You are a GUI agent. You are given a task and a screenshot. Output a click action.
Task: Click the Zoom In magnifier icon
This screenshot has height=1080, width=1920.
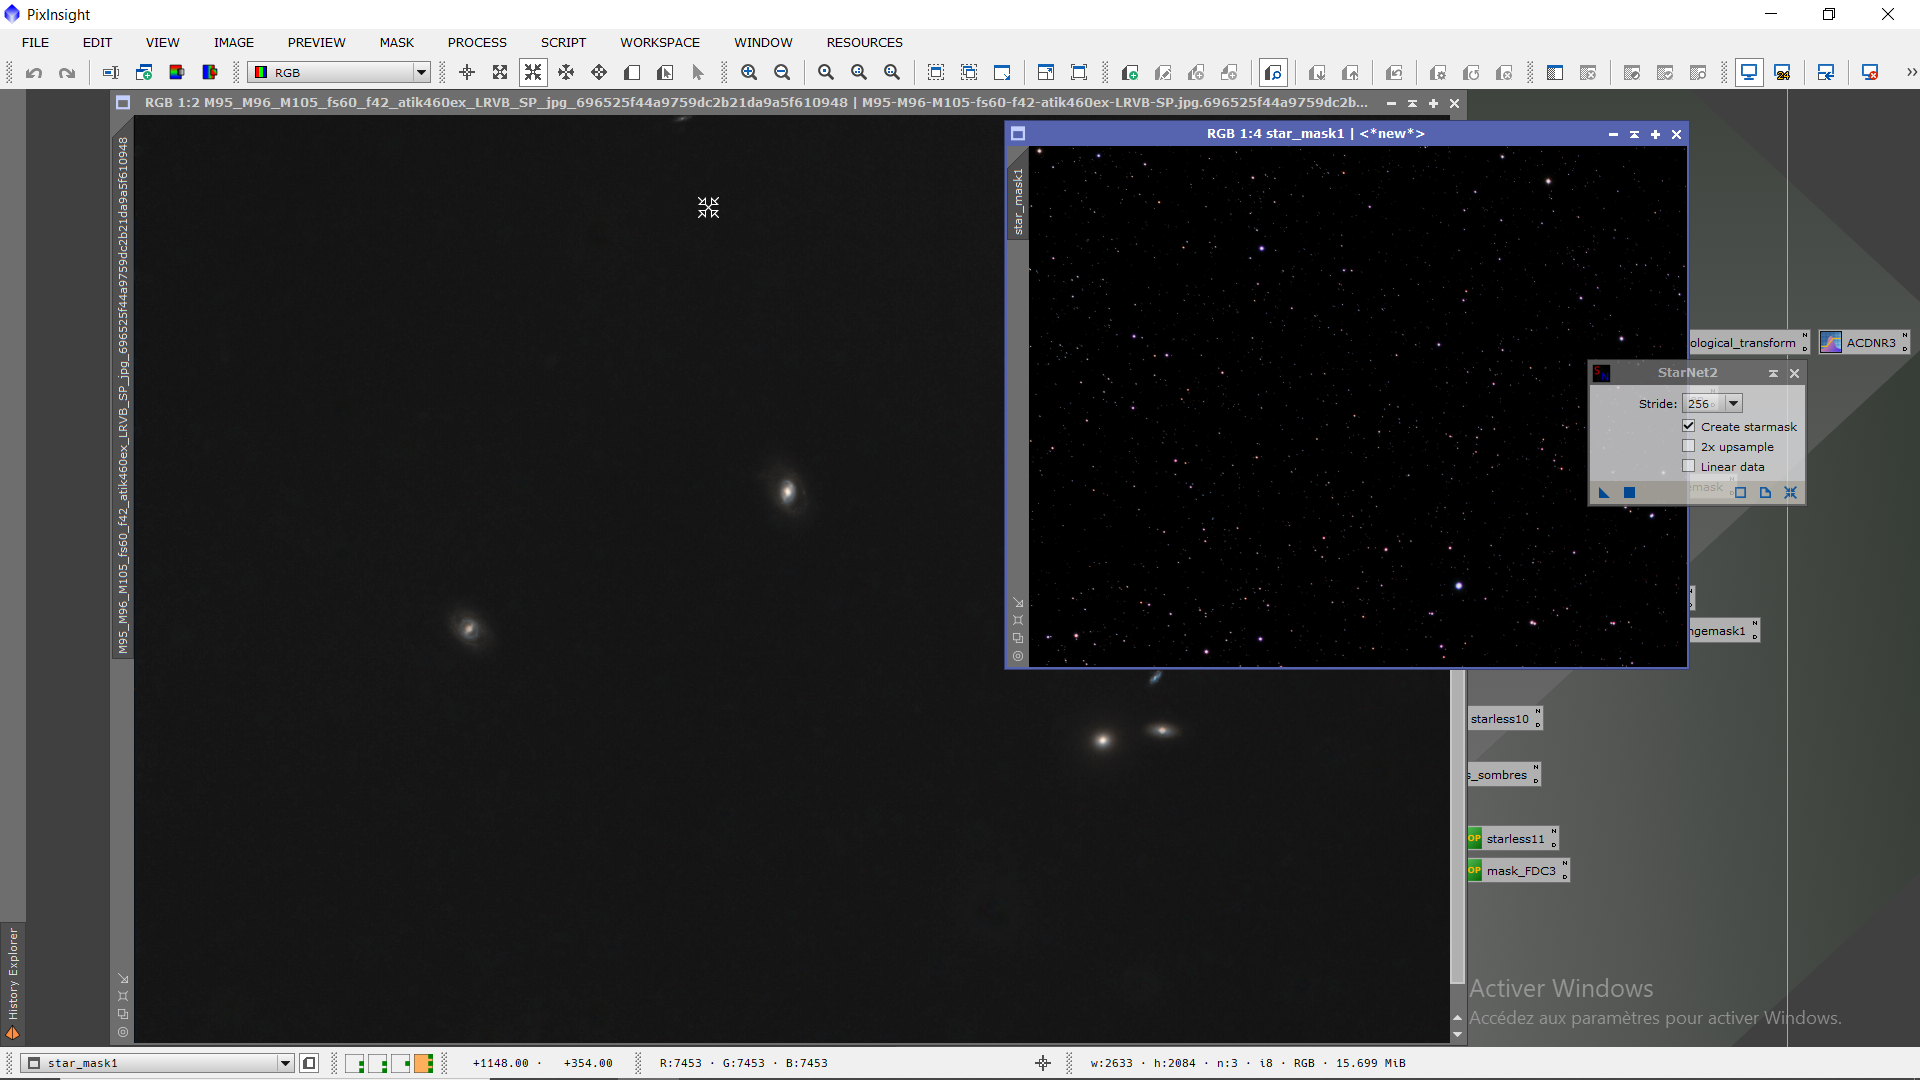pos(749,72)
